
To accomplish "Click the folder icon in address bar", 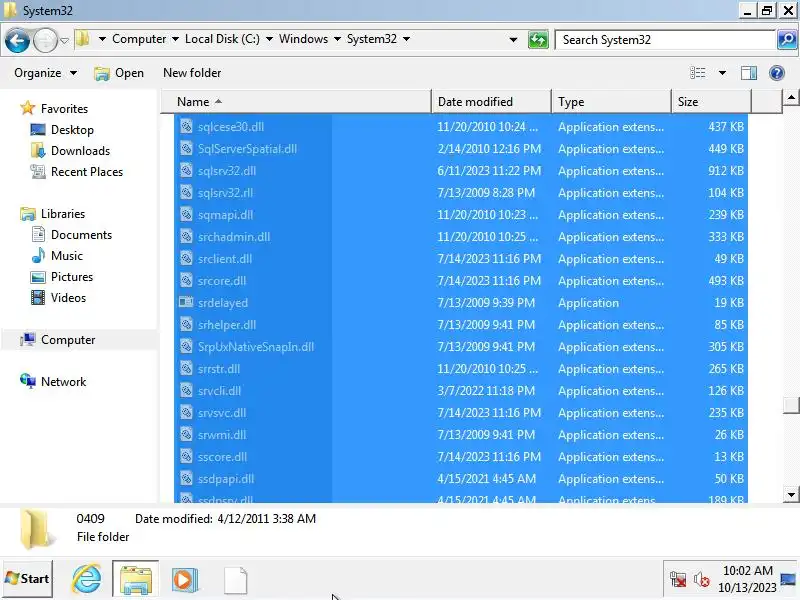I will [83, 39].
